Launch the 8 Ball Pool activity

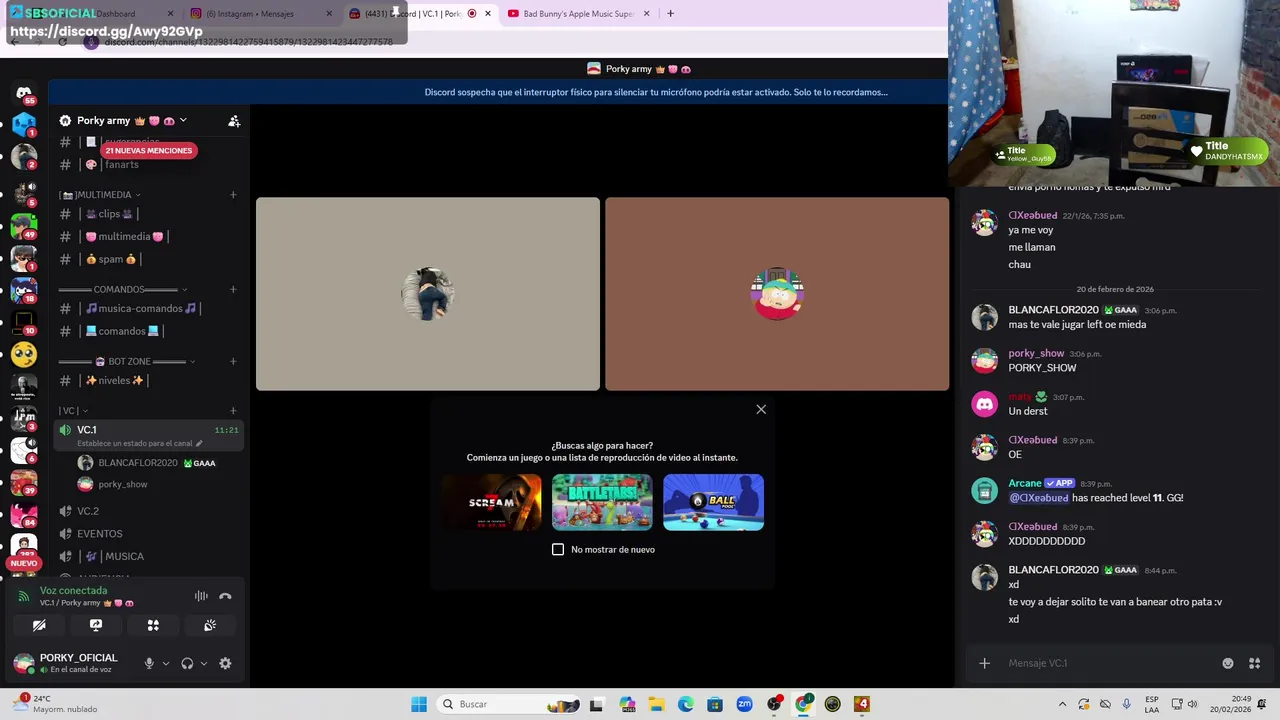pos(713,502)
